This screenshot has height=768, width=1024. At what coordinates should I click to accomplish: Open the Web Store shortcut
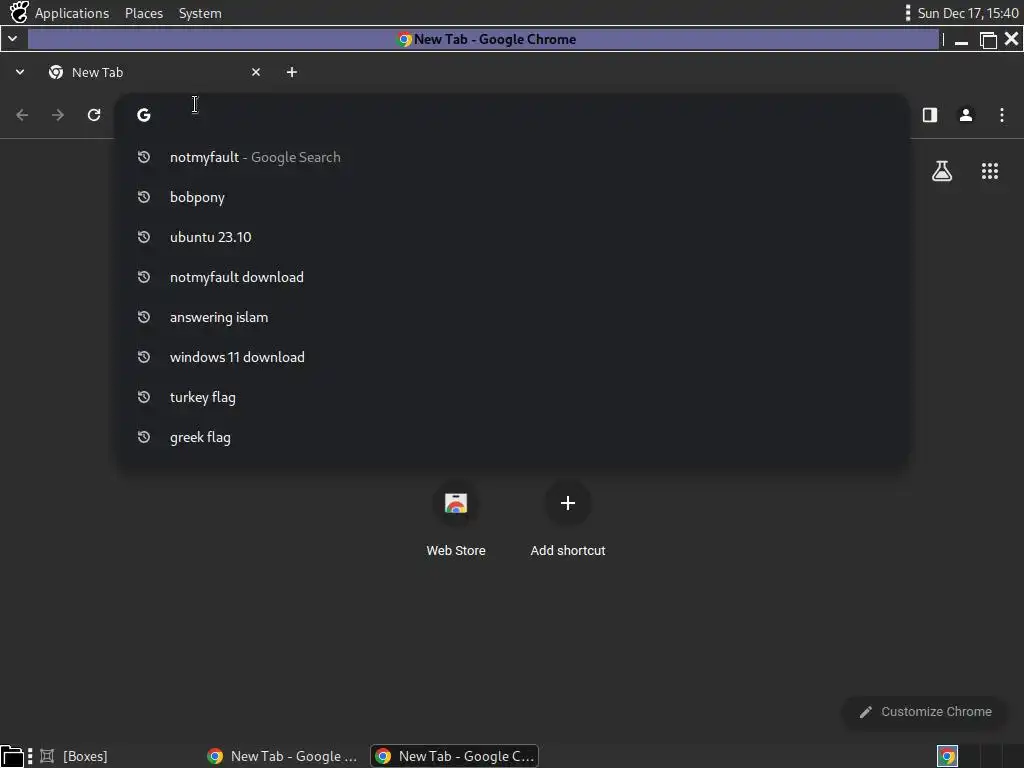point(456,521)
